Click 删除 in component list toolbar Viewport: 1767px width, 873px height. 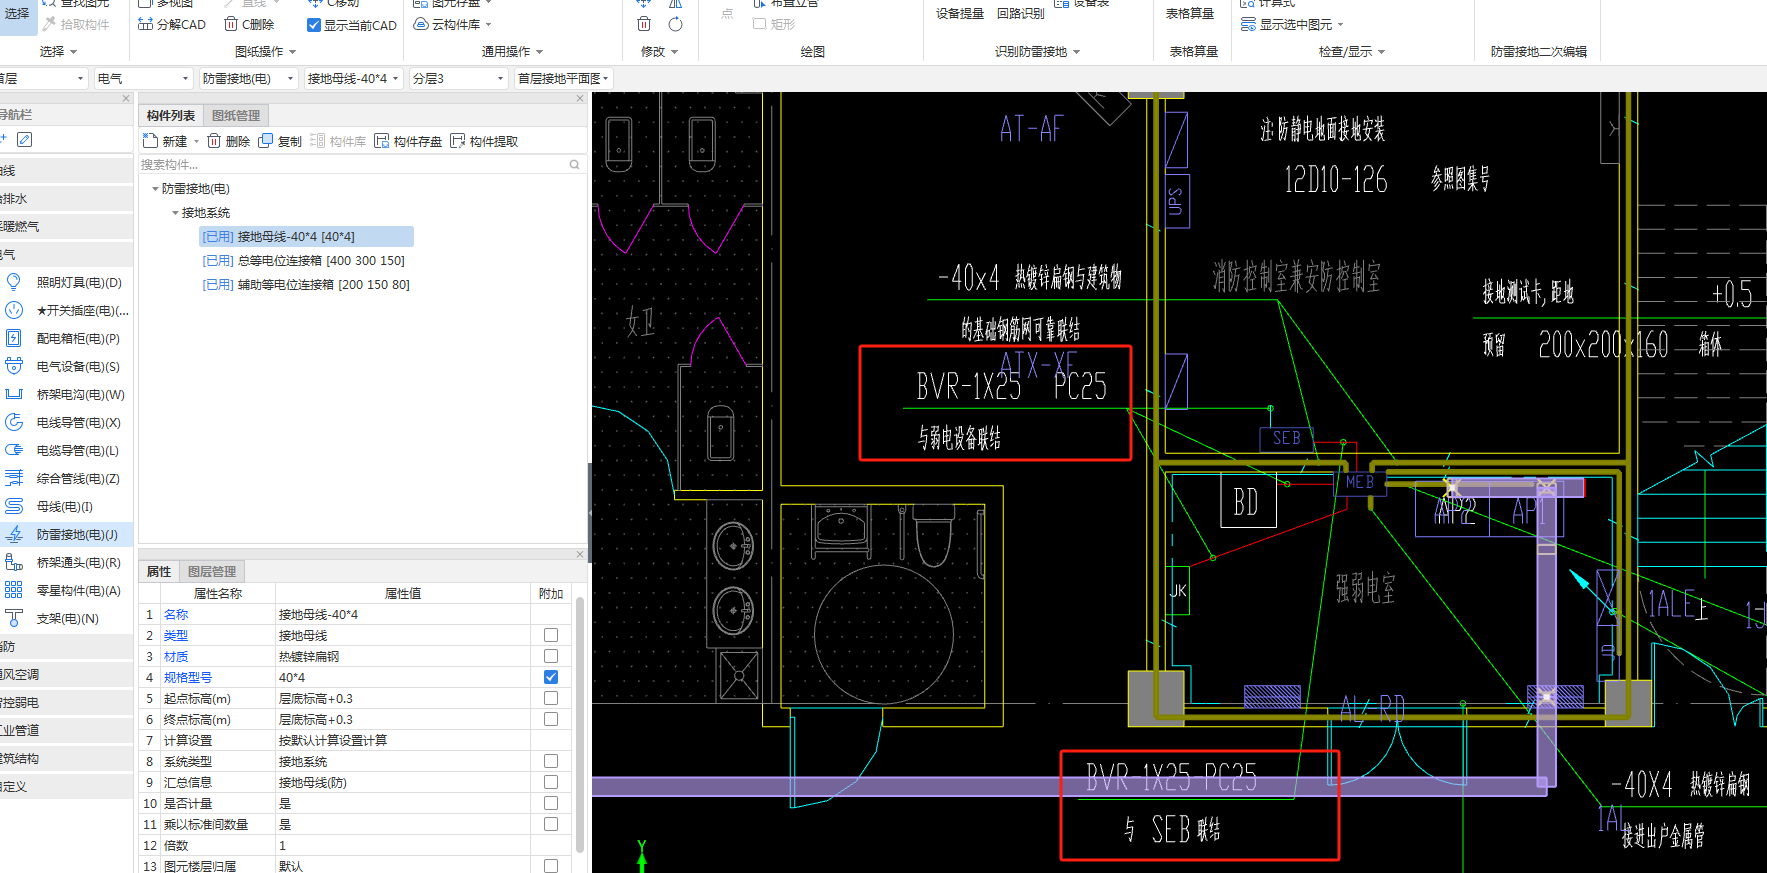pos(229,141)
